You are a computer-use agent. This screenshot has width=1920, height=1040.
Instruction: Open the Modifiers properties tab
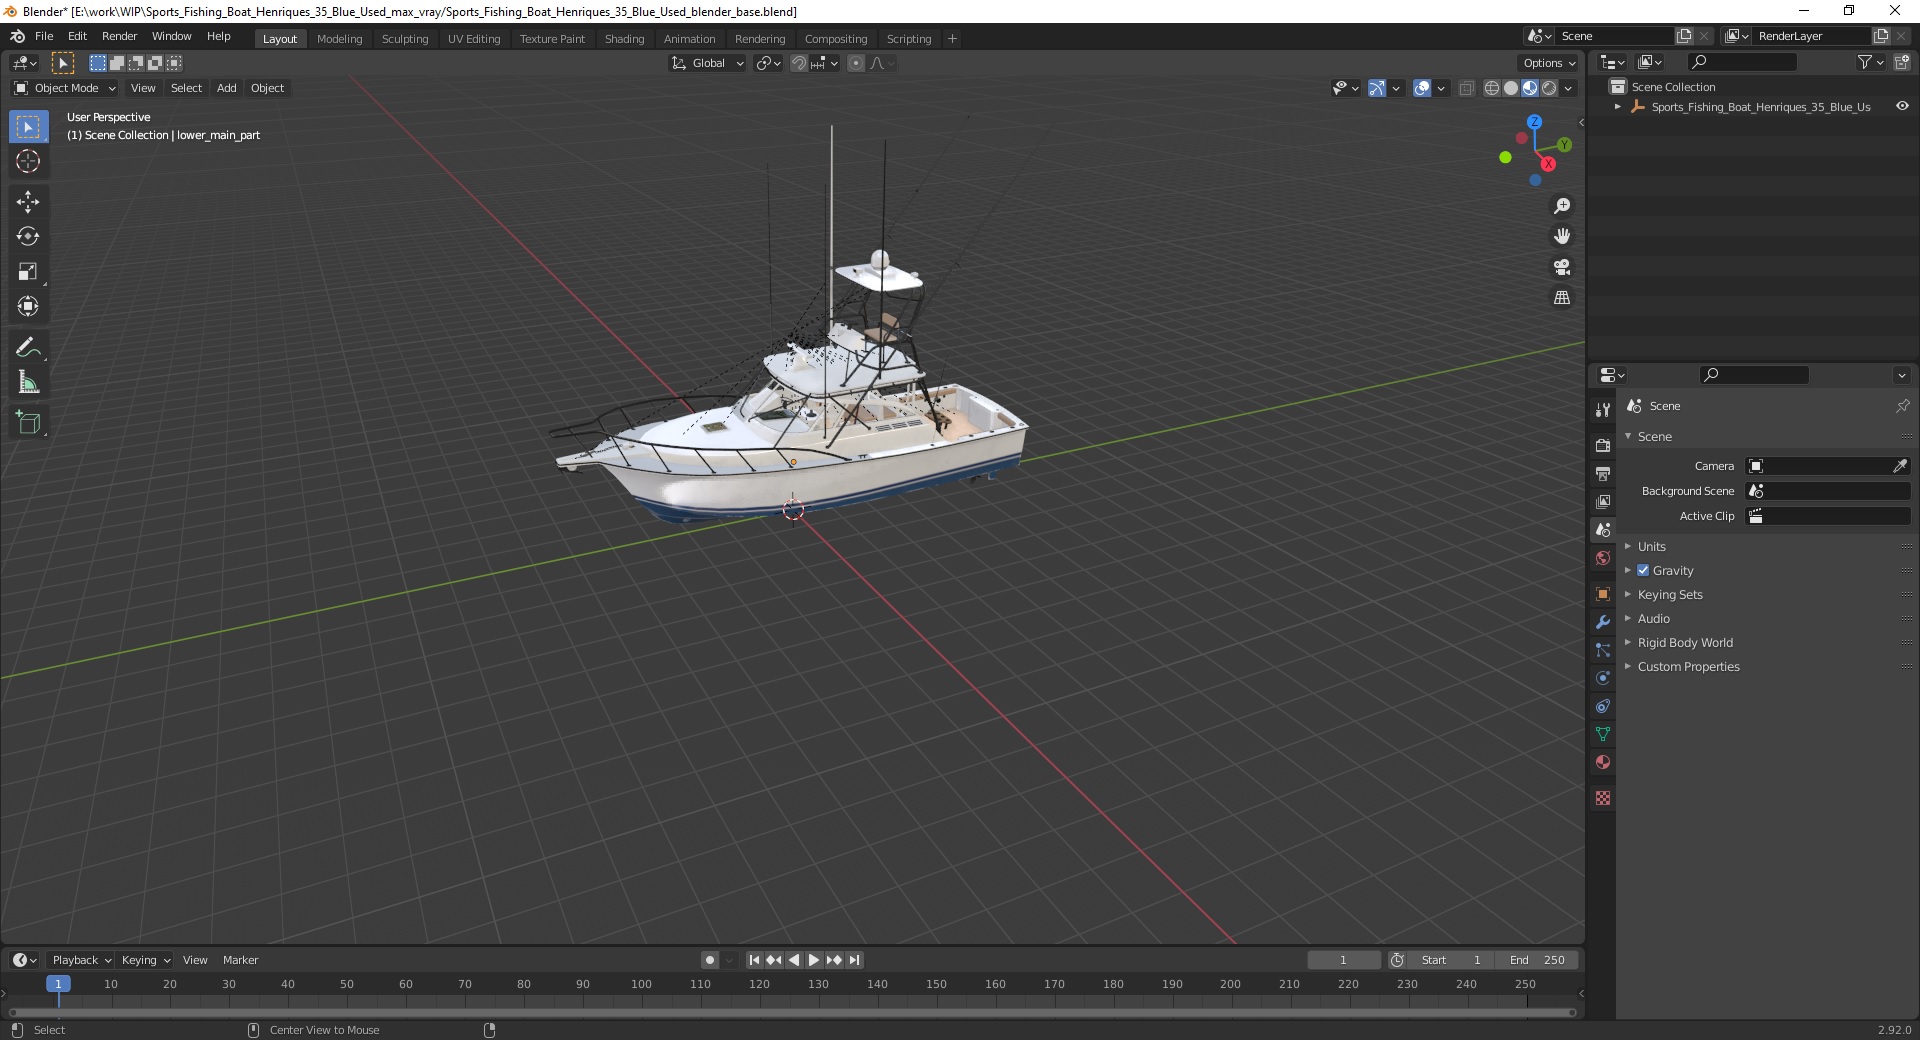1603,622
